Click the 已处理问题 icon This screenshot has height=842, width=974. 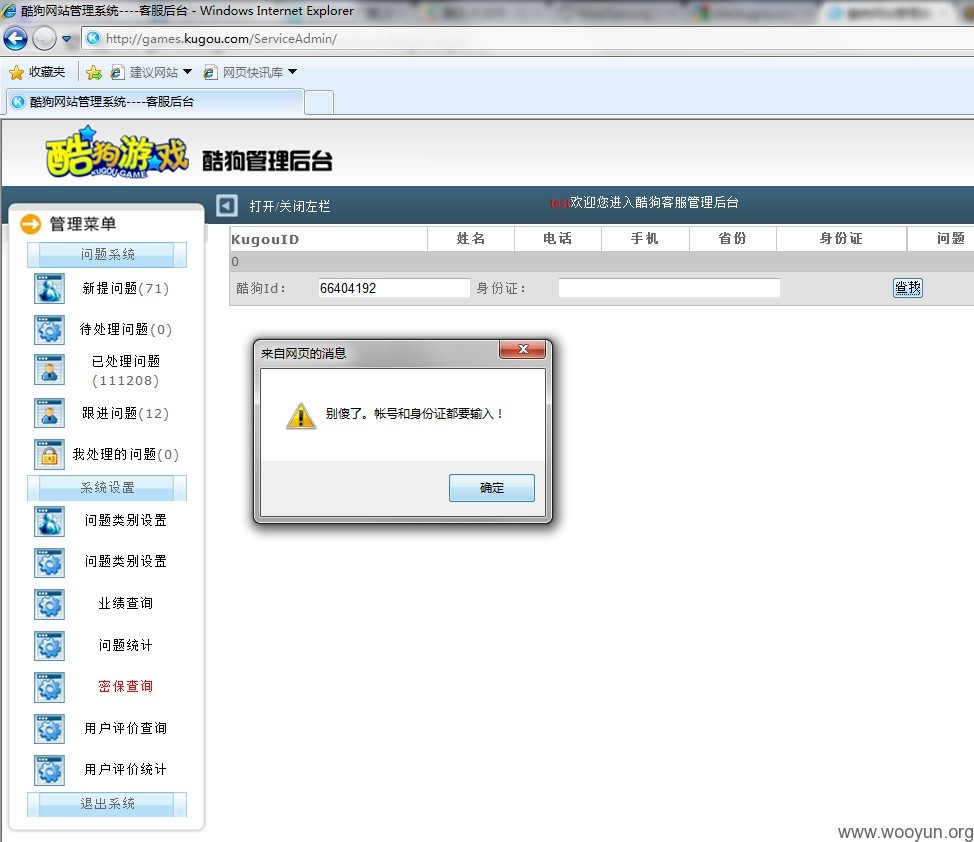click(x=49, y=370)
